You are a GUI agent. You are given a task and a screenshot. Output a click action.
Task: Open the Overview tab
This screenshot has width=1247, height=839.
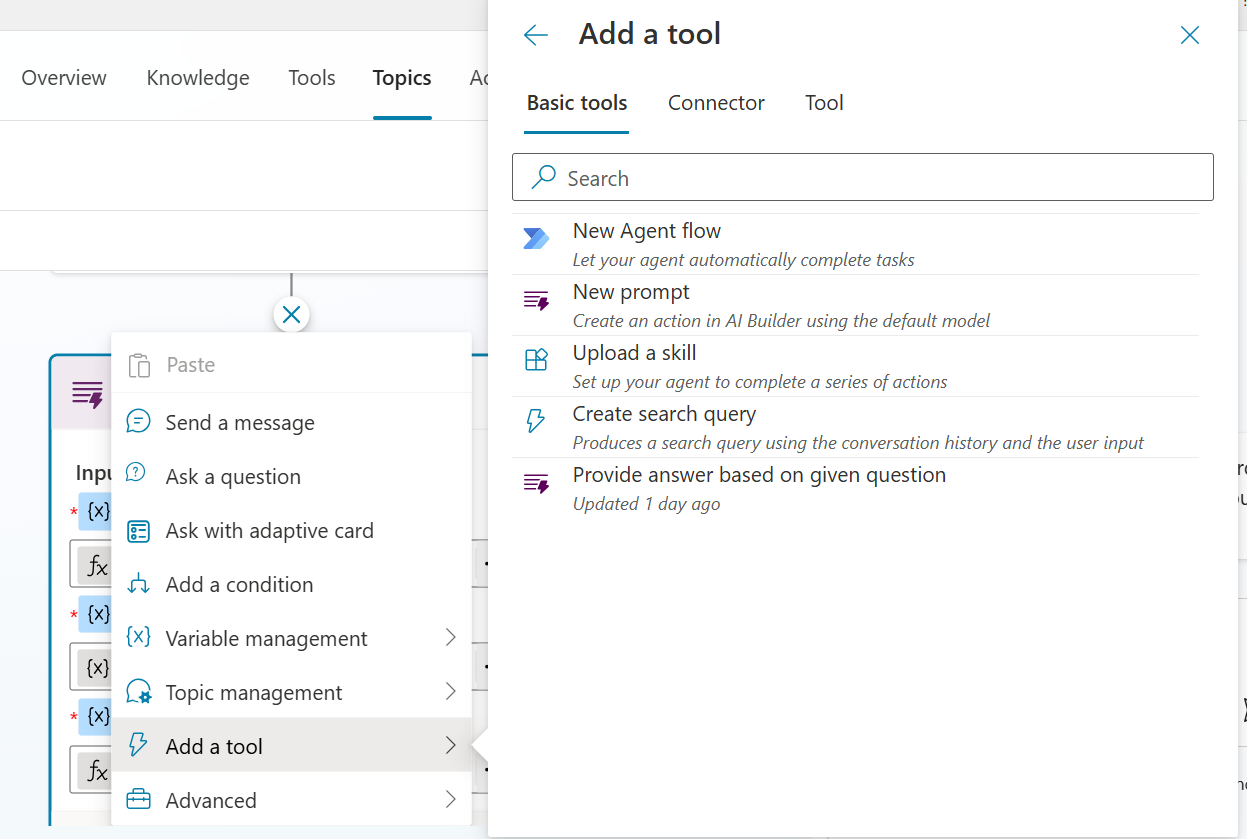pyautogui.click(x=64, y=78)
